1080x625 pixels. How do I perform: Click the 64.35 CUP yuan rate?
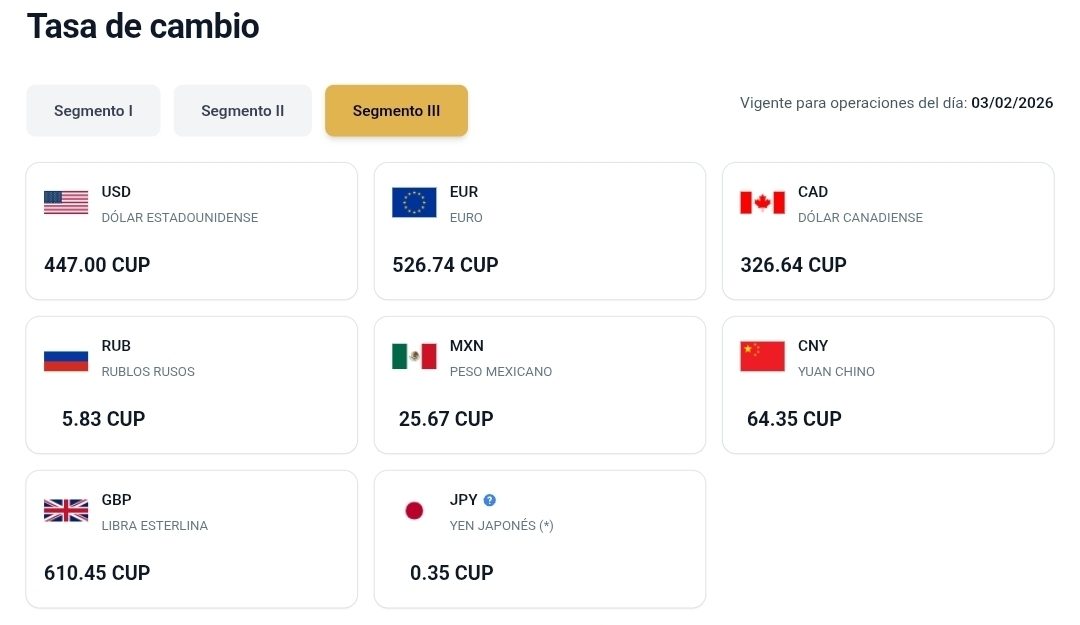[x=794, y=419]
